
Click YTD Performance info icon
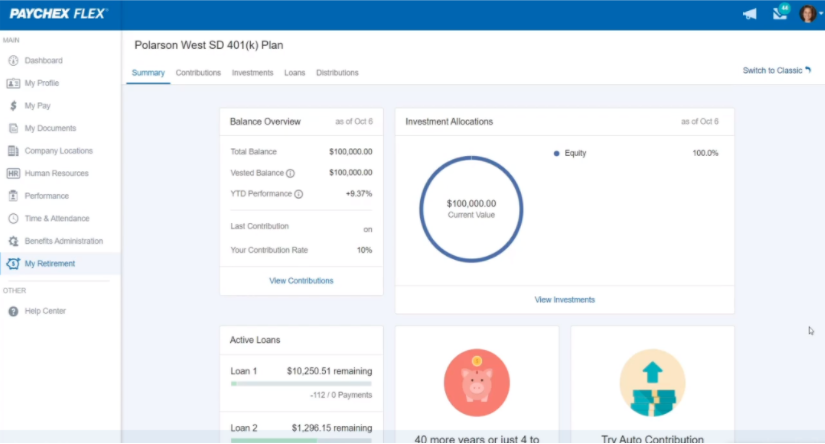[x=299, y=194]
